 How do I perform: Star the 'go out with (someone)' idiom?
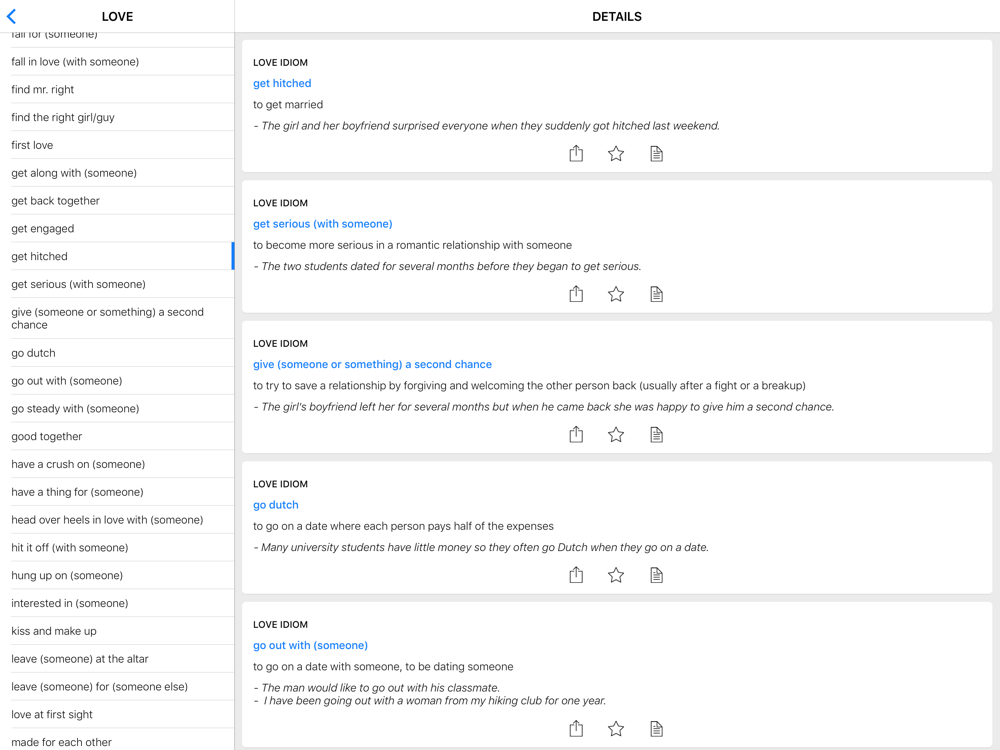point(616,729)
